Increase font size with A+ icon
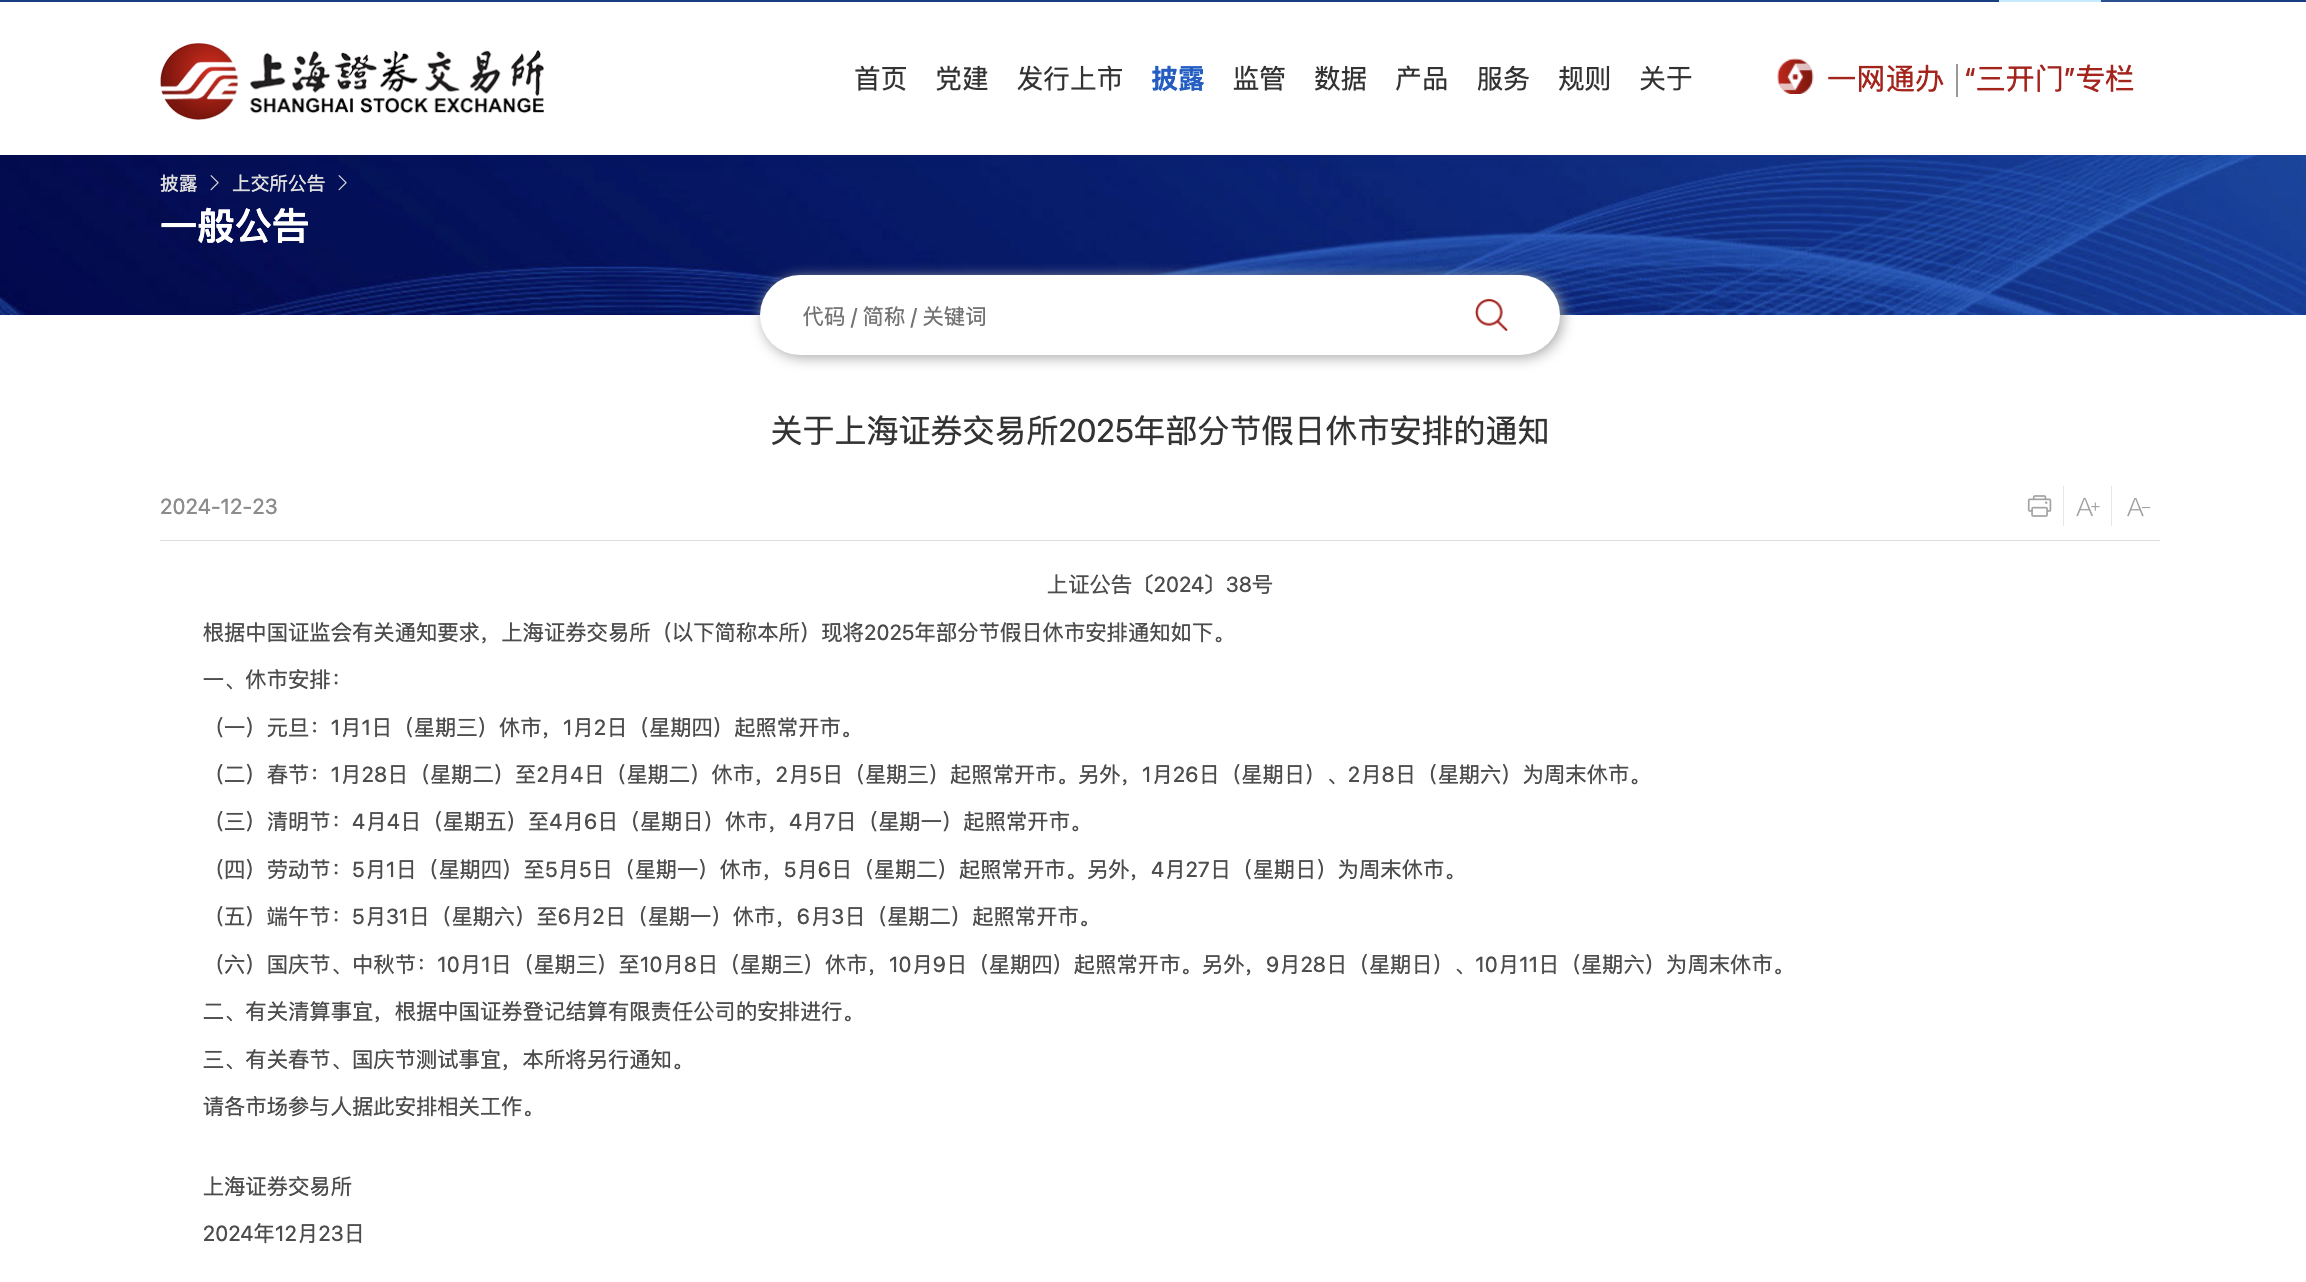The image size is (2306, 1282). pyautogui.click(x=2087, y=507)
